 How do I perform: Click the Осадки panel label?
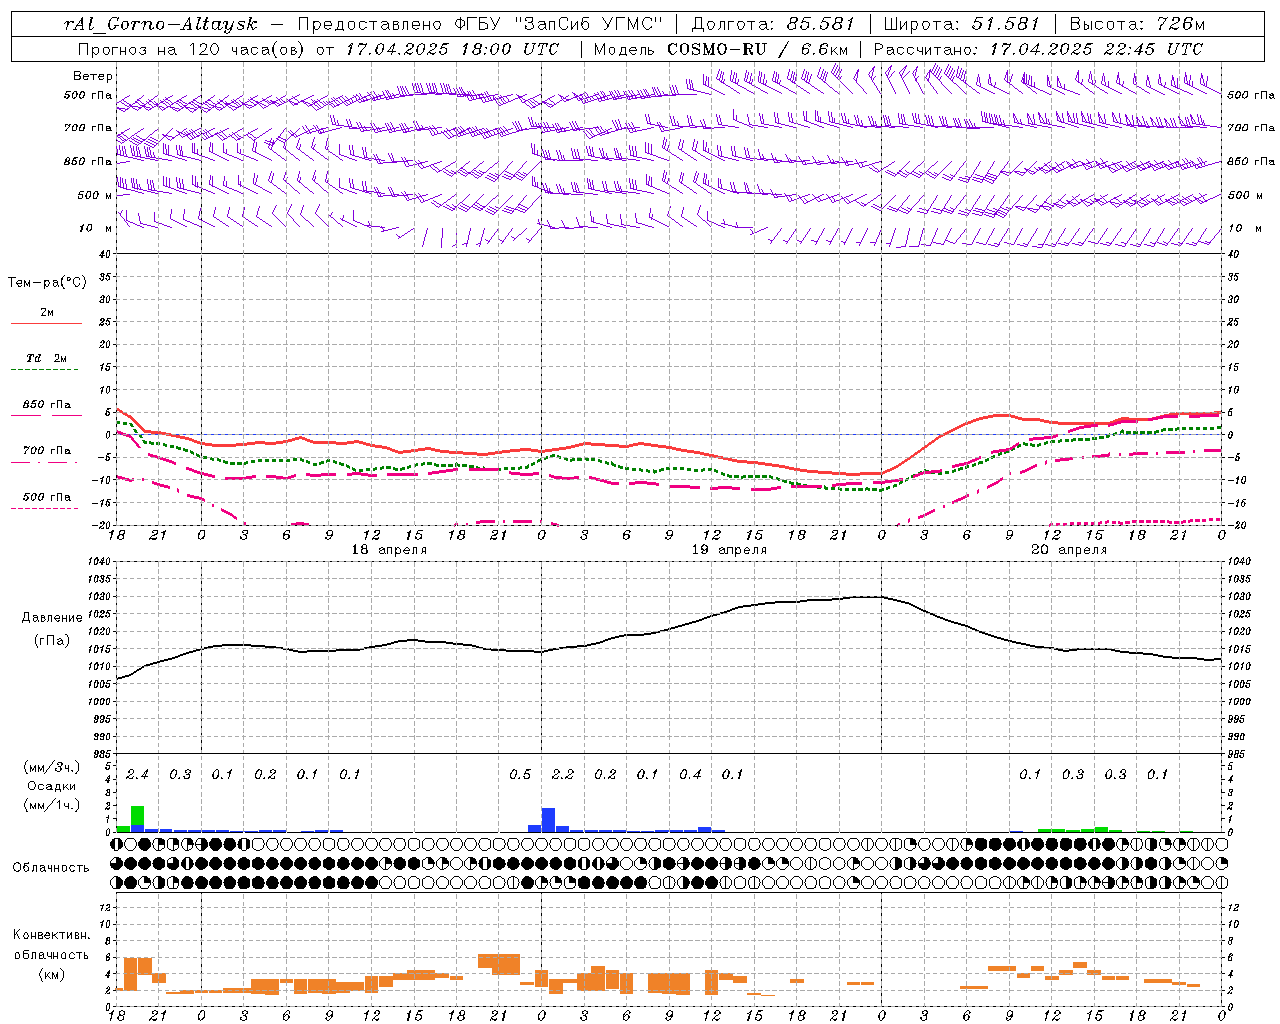(52, 786)
